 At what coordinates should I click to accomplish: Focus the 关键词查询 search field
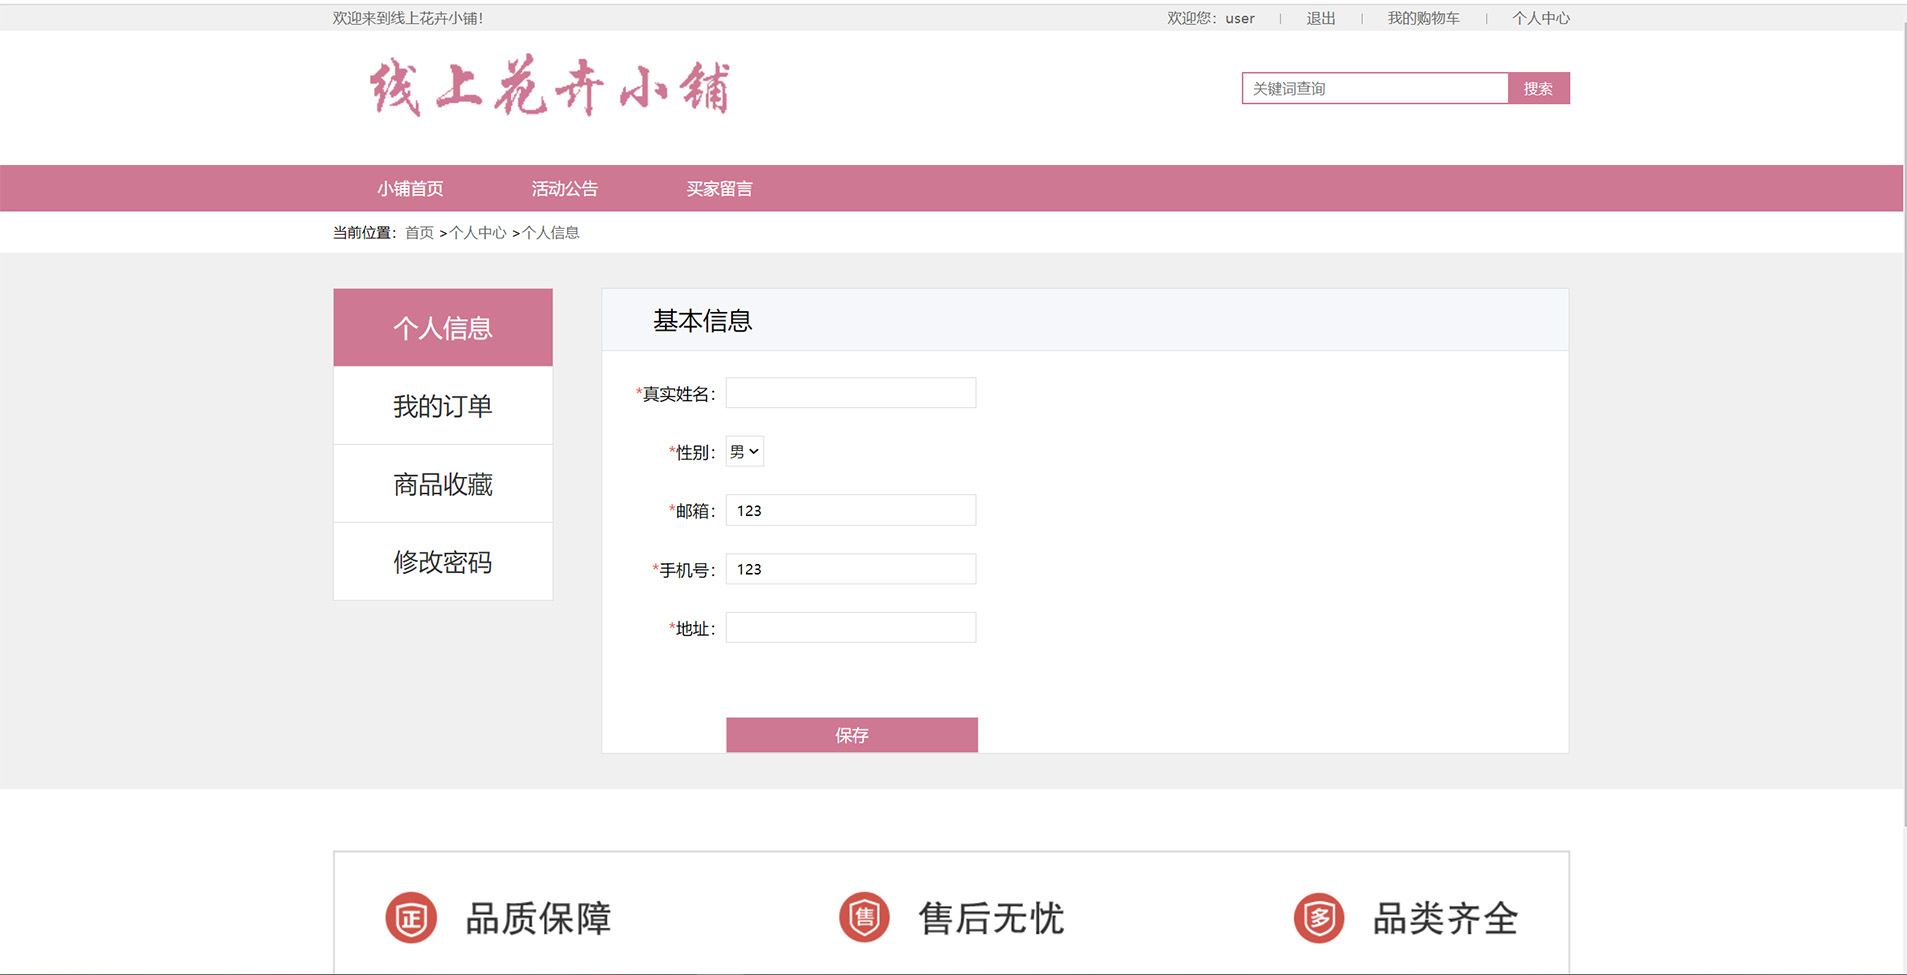tap(1375, 88)
